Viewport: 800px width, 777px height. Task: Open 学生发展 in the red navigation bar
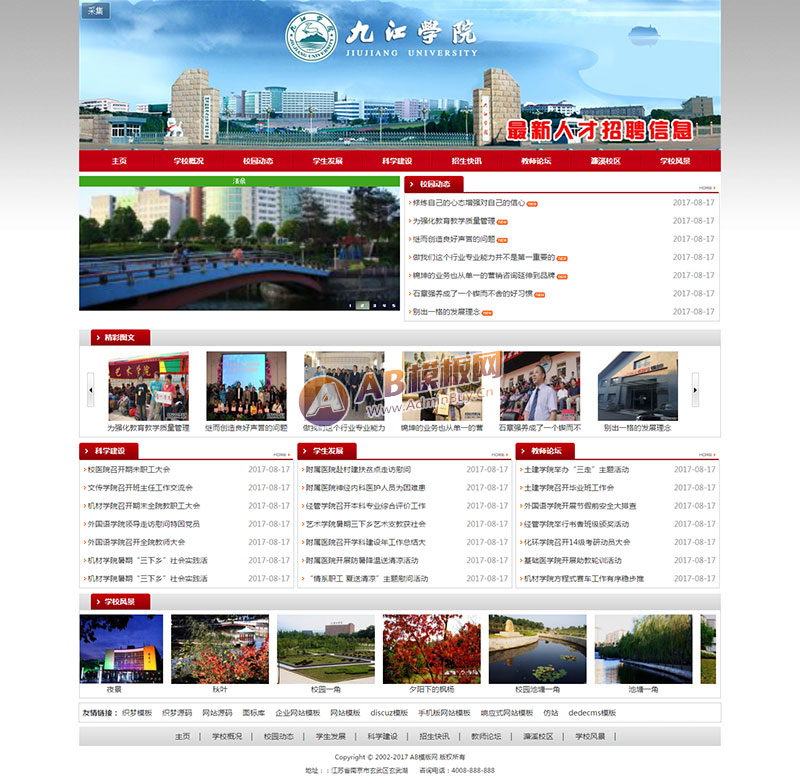pos(328,161)
